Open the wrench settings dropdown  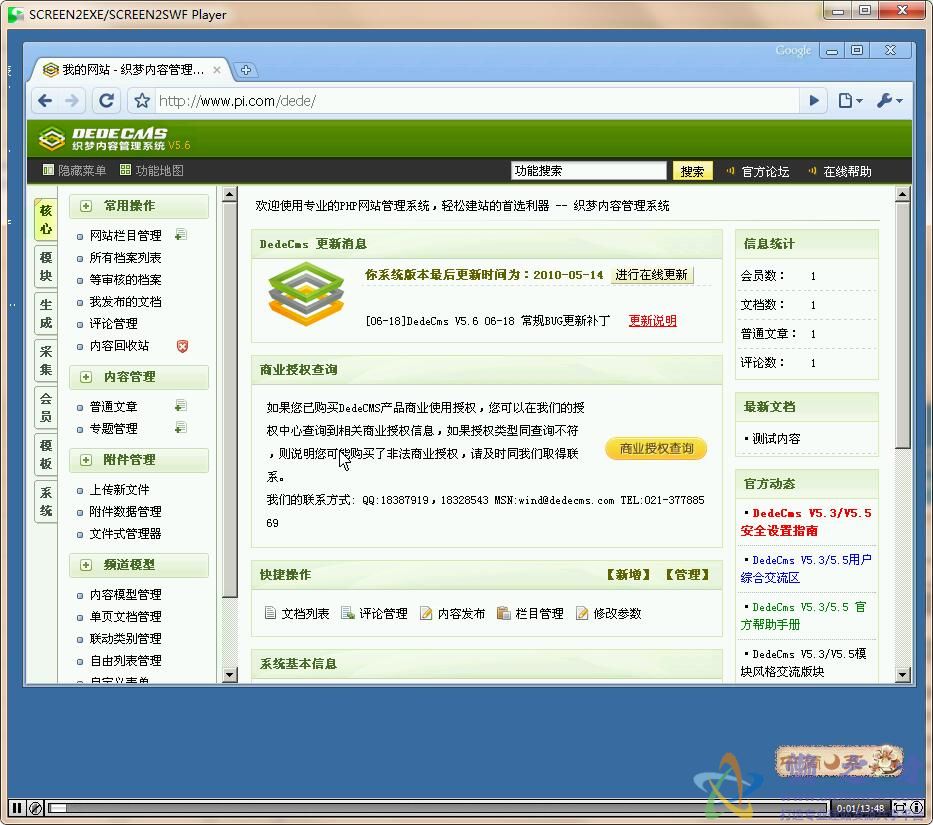(889, 100)
